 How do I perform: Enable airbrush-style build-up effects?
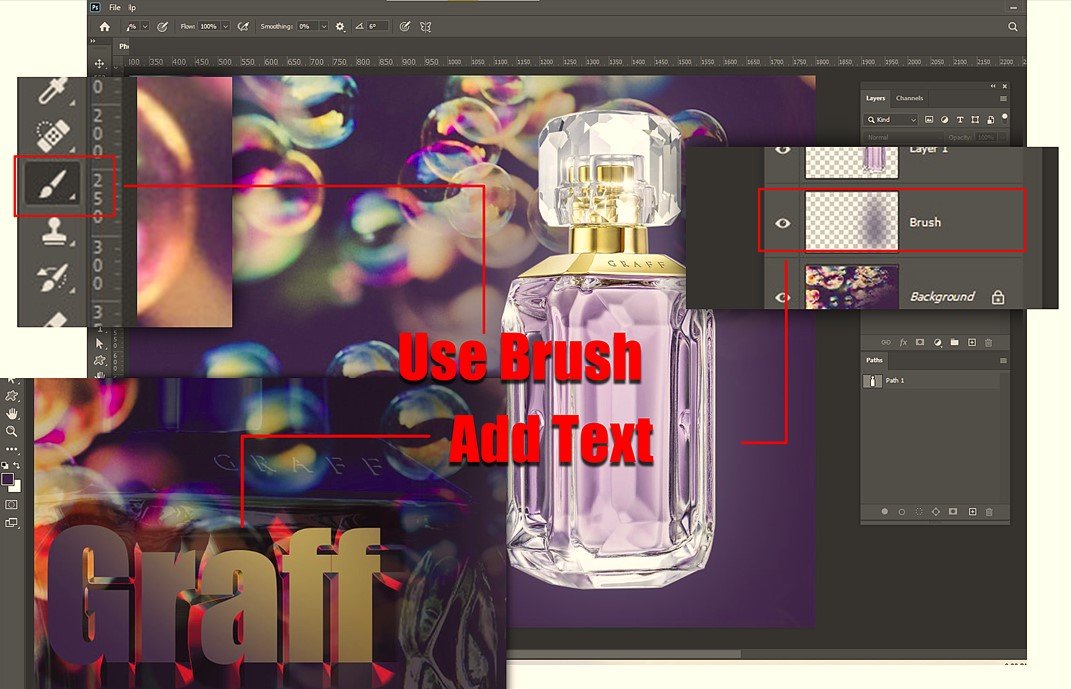tap(243, 27)
